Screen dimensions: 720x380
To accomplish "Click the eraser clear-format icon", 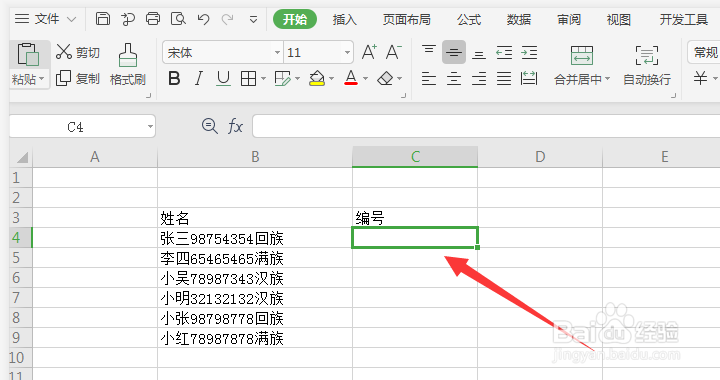I will (385, 78).
